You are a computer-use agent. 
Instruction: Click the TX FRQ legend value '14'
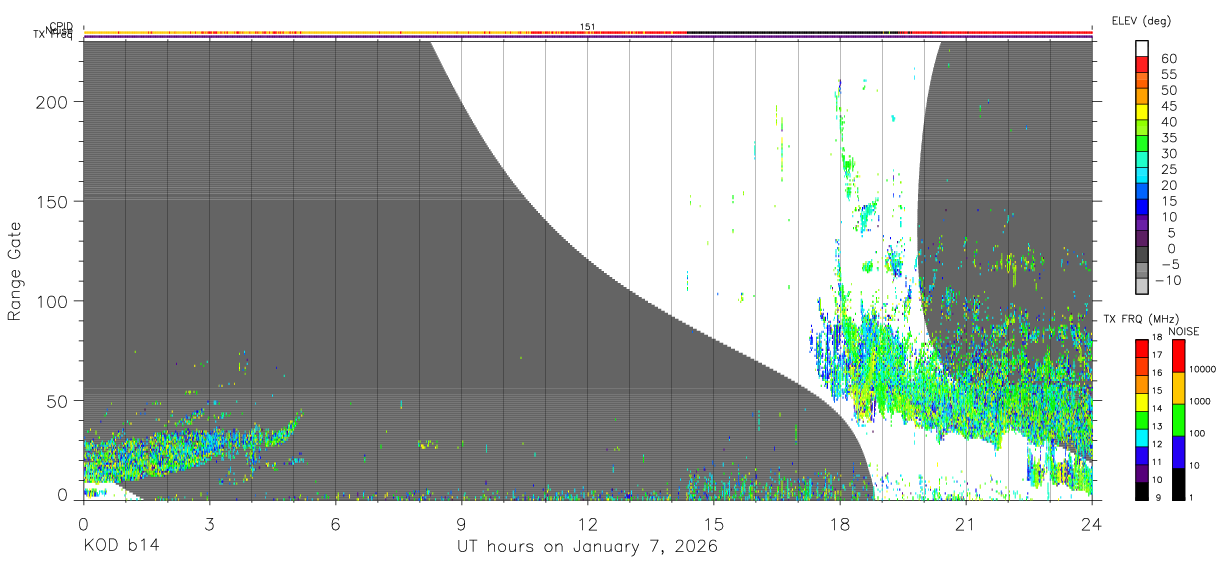pos(1157,408)
